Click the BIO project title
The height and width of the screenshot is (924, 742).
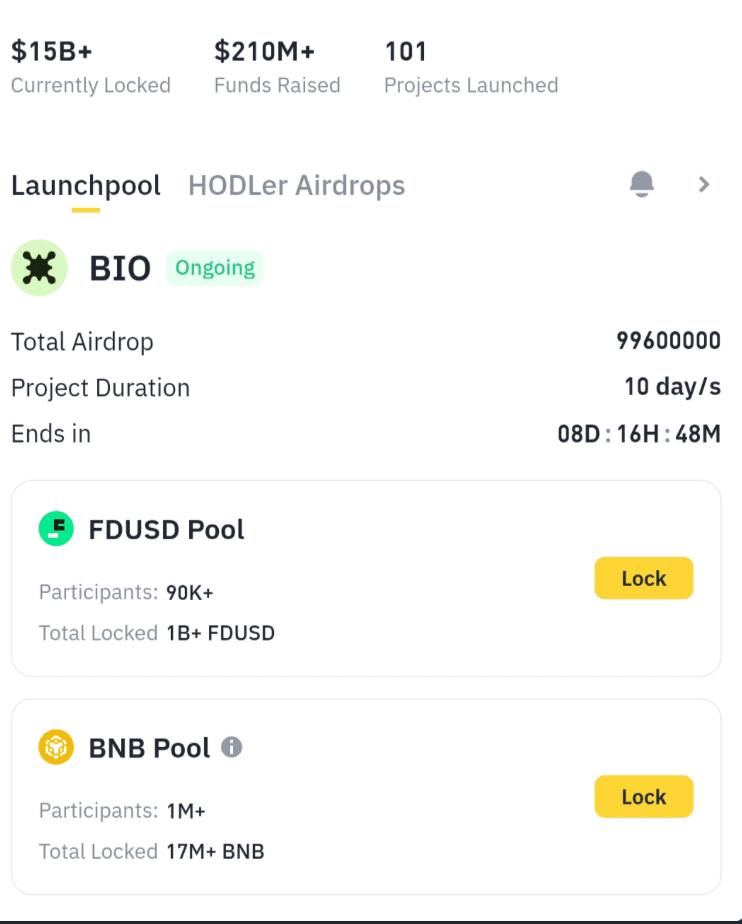coord(120,268)
